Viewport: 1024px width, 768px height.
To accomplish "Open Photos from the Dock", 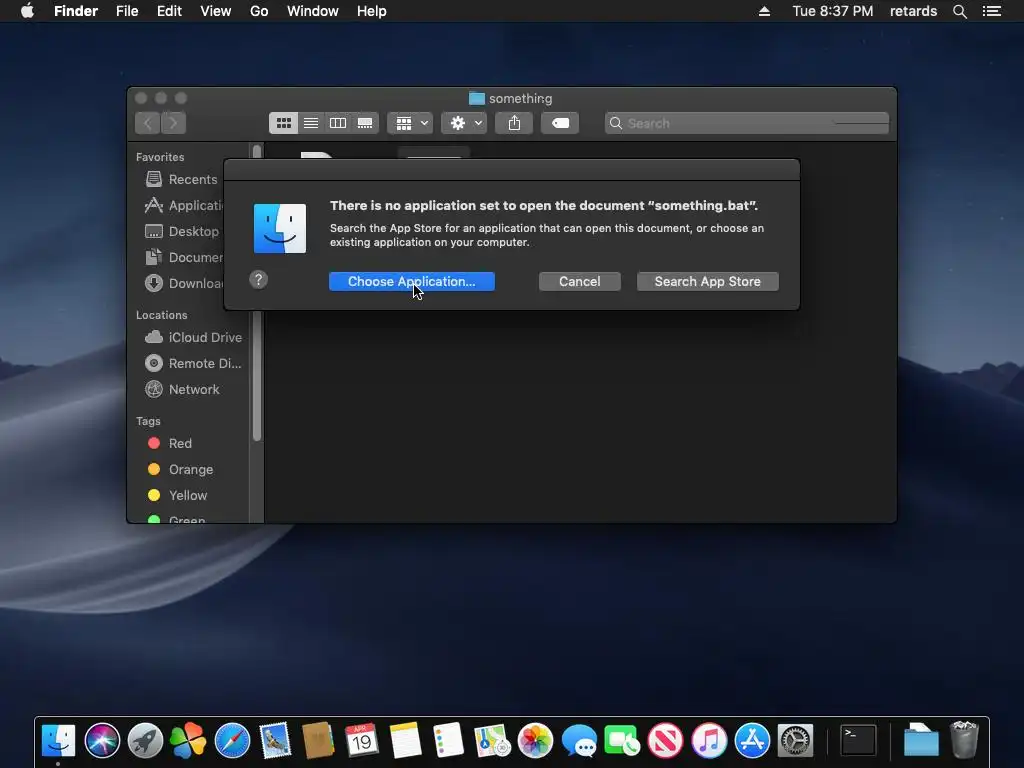I will 535,741.
